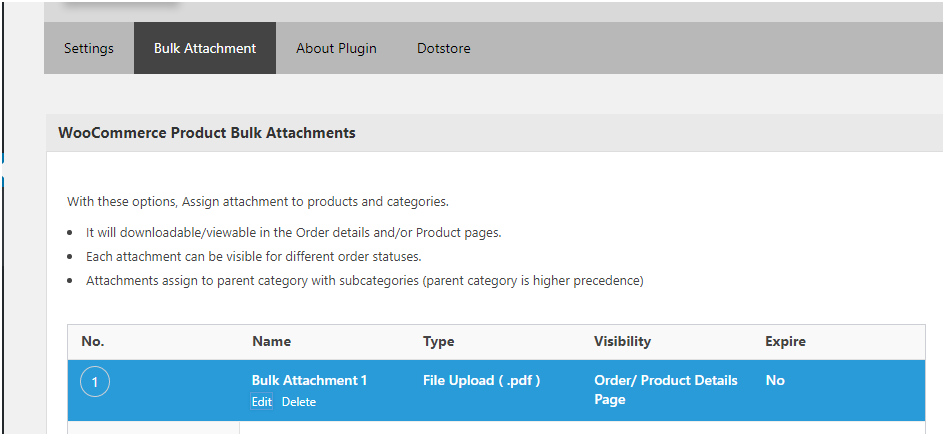Switch to the About Plugin tab
The width and height of the screenshot is (945, 436).
tap(336, 48)
